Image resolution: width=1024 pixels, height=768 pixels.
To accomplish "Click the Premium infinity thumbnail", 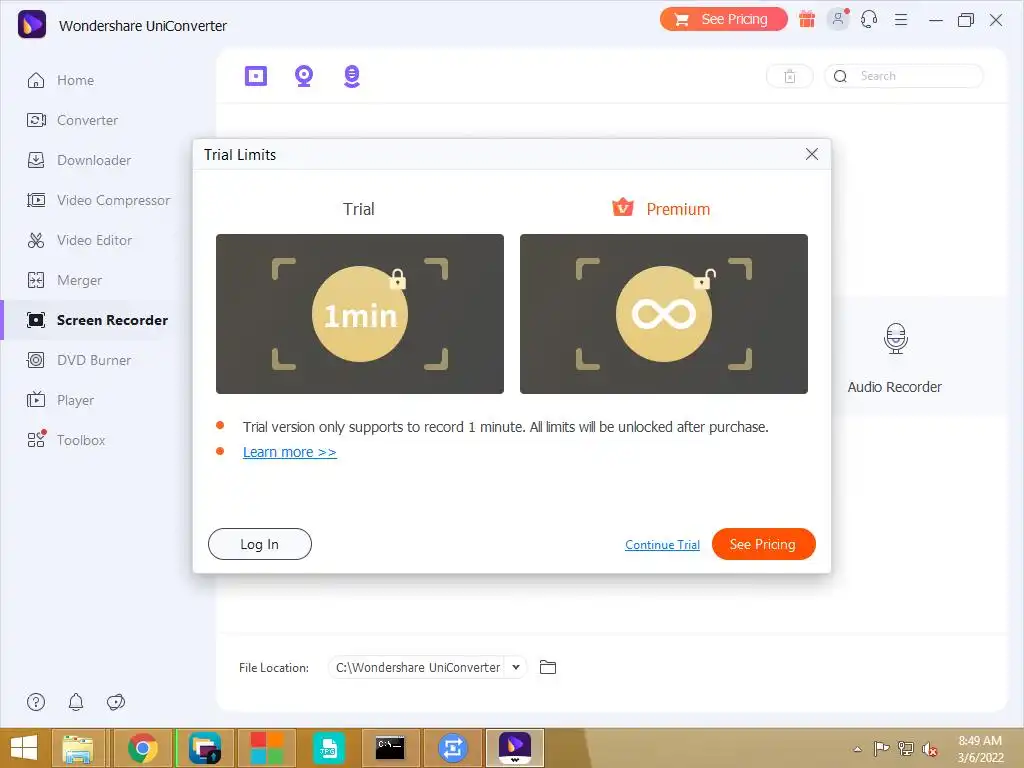I will pyautogui.click(x=664, y=314).
